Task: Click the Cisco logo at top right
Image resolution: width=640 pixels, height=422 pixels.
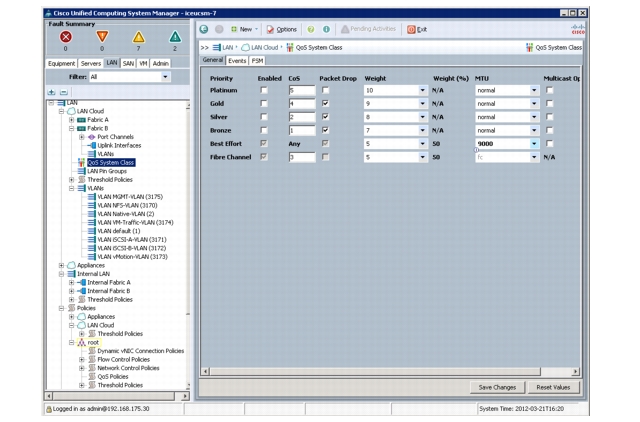Action: pos(578,29)
